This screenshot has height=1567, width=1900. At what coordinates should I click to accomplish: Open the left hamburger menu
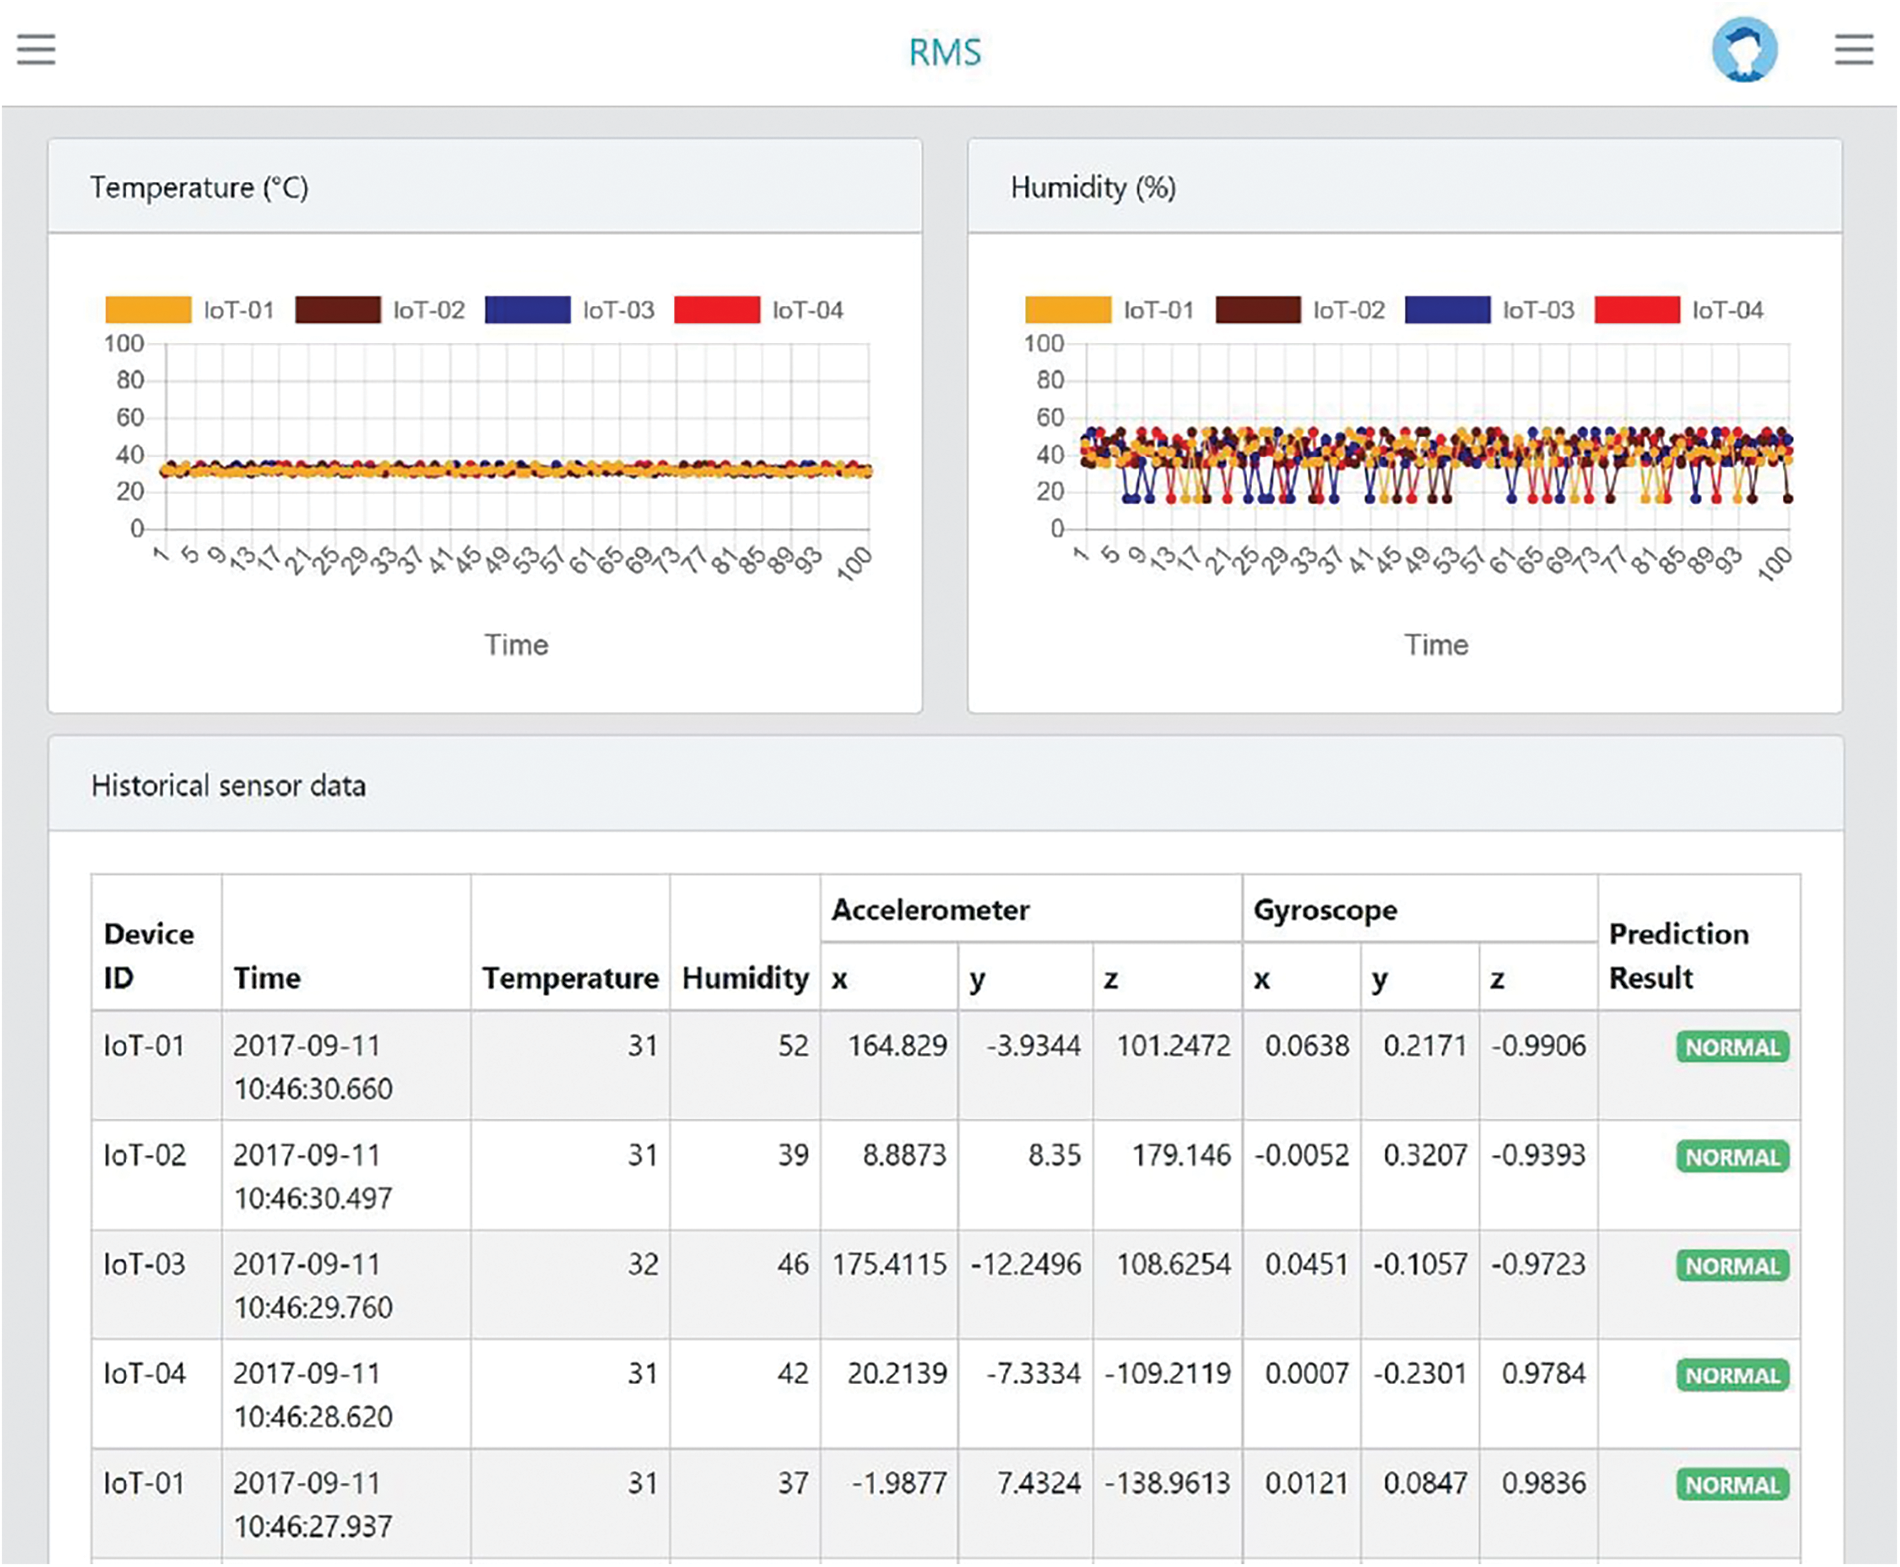(x=36, y=49)
